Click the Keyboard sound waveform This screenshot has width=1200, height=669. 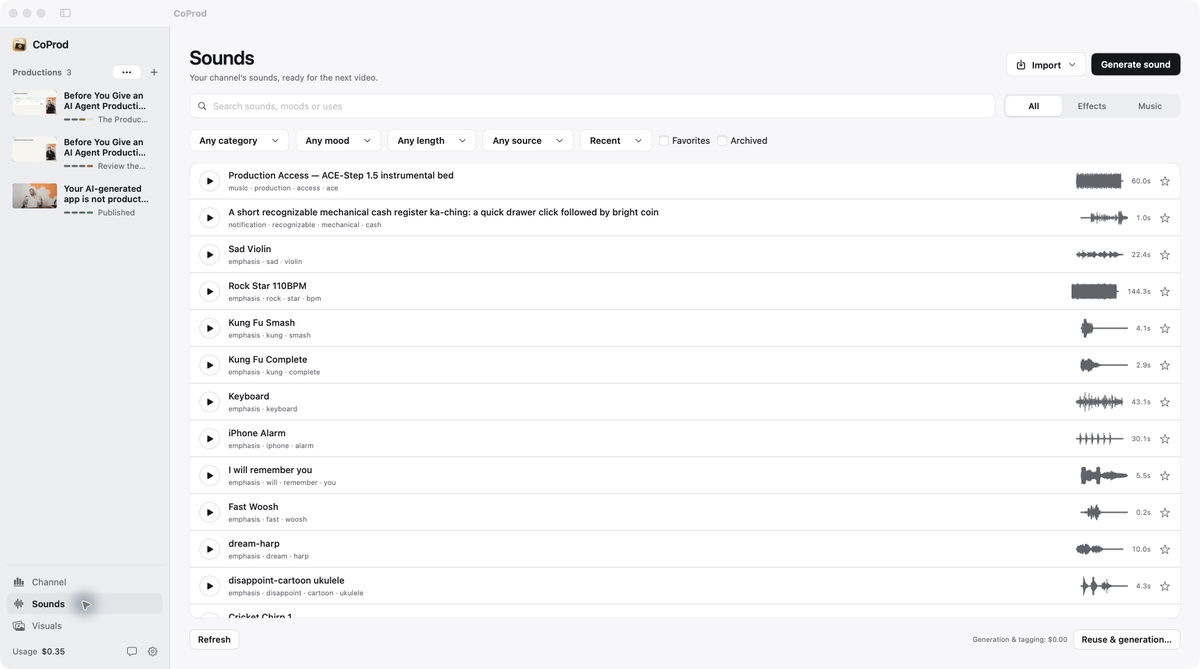click(x=1099, y=402)
